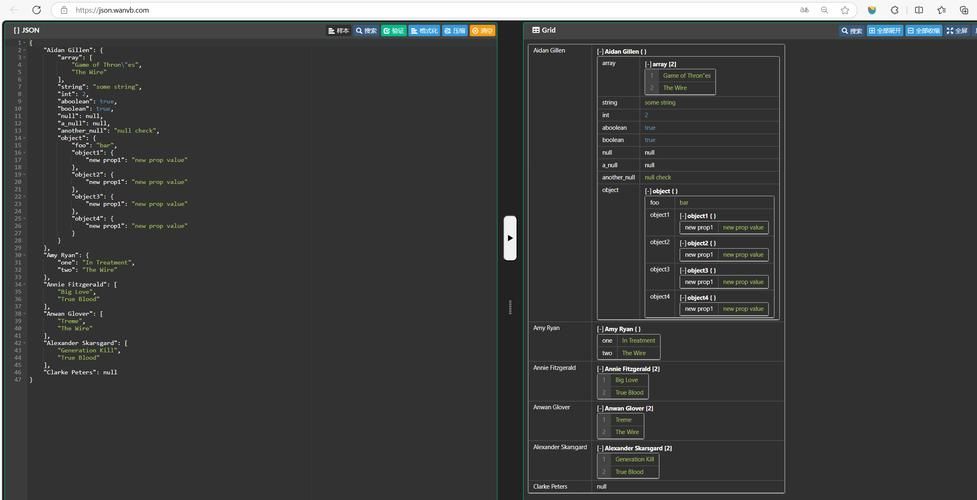Screen dimensions: 977x500
Task: Fold line 30 Amy Ryan in editor gutter
Action: pyautogui.click(x=24, y=255)
